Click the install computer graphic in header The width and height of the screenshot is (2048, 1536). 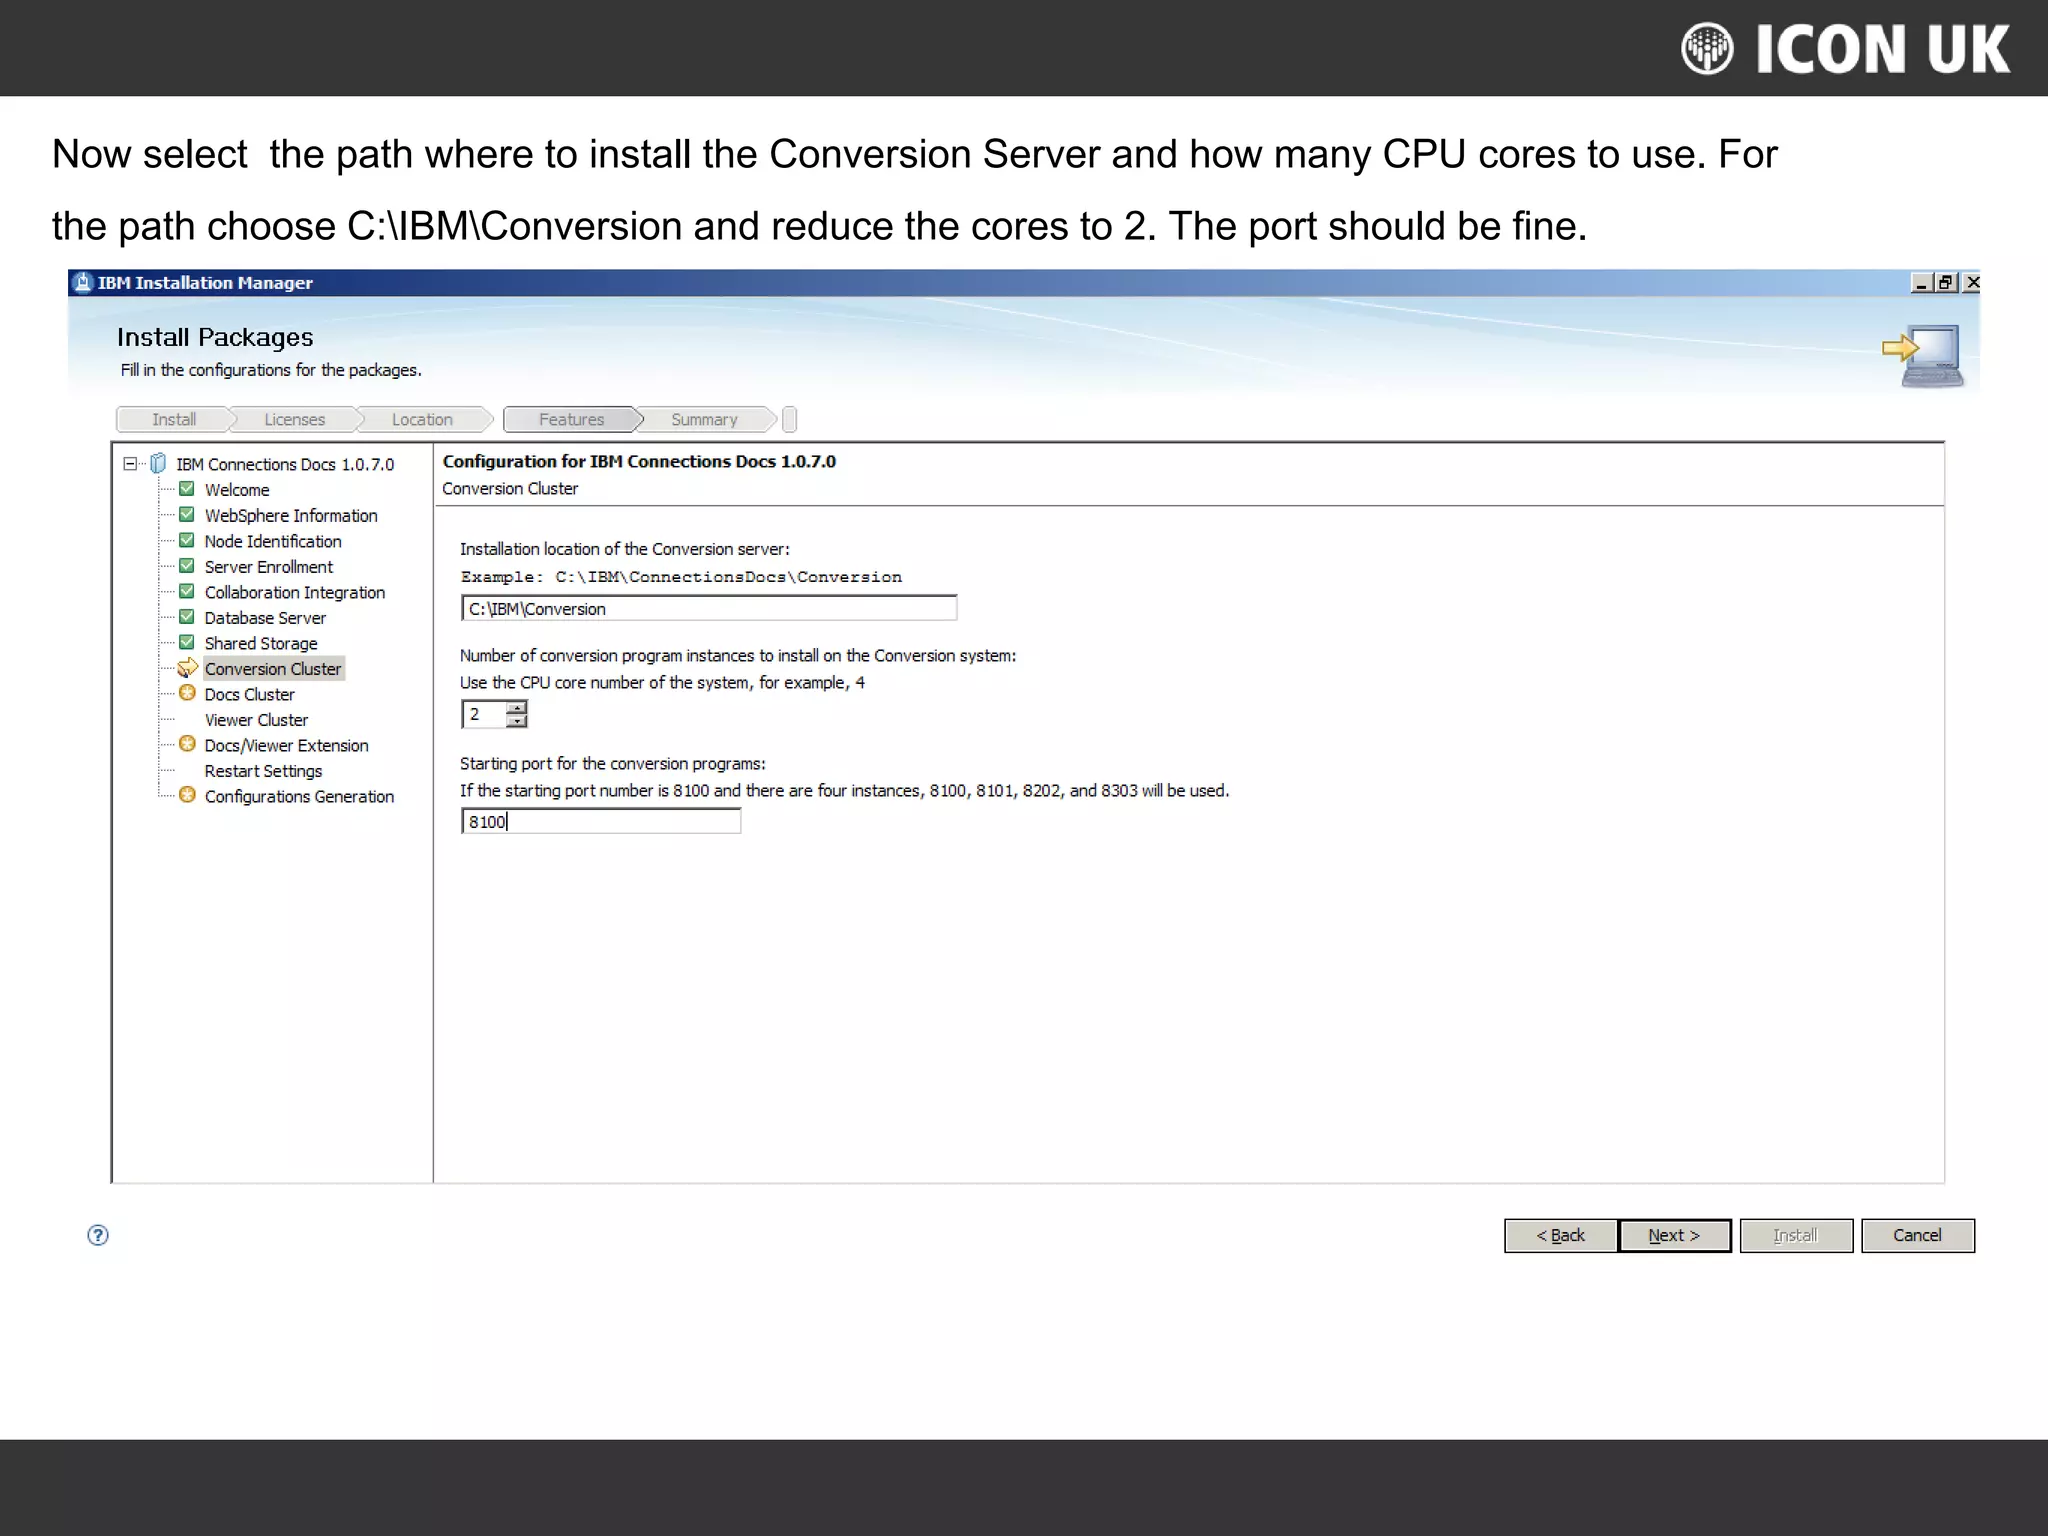(1923, 356)
